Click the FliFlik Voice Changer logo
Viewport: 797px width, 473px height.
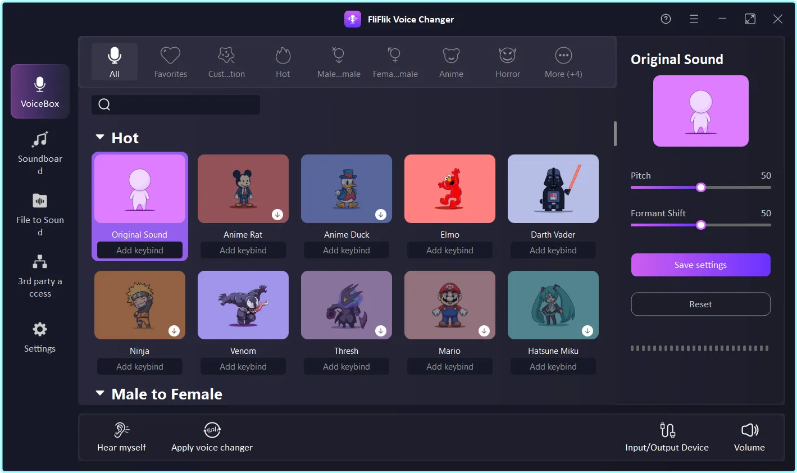[352, 19]
